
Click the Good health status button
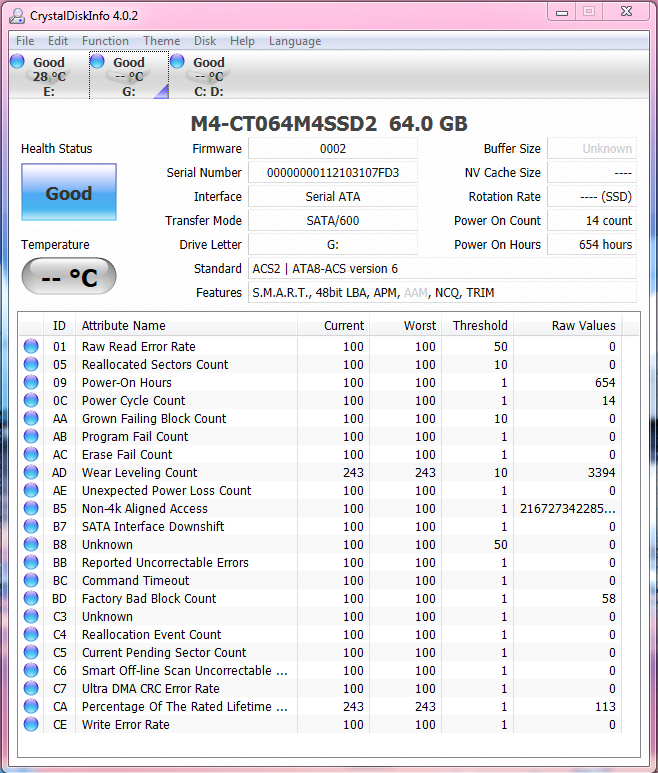[x=69, y=192]
